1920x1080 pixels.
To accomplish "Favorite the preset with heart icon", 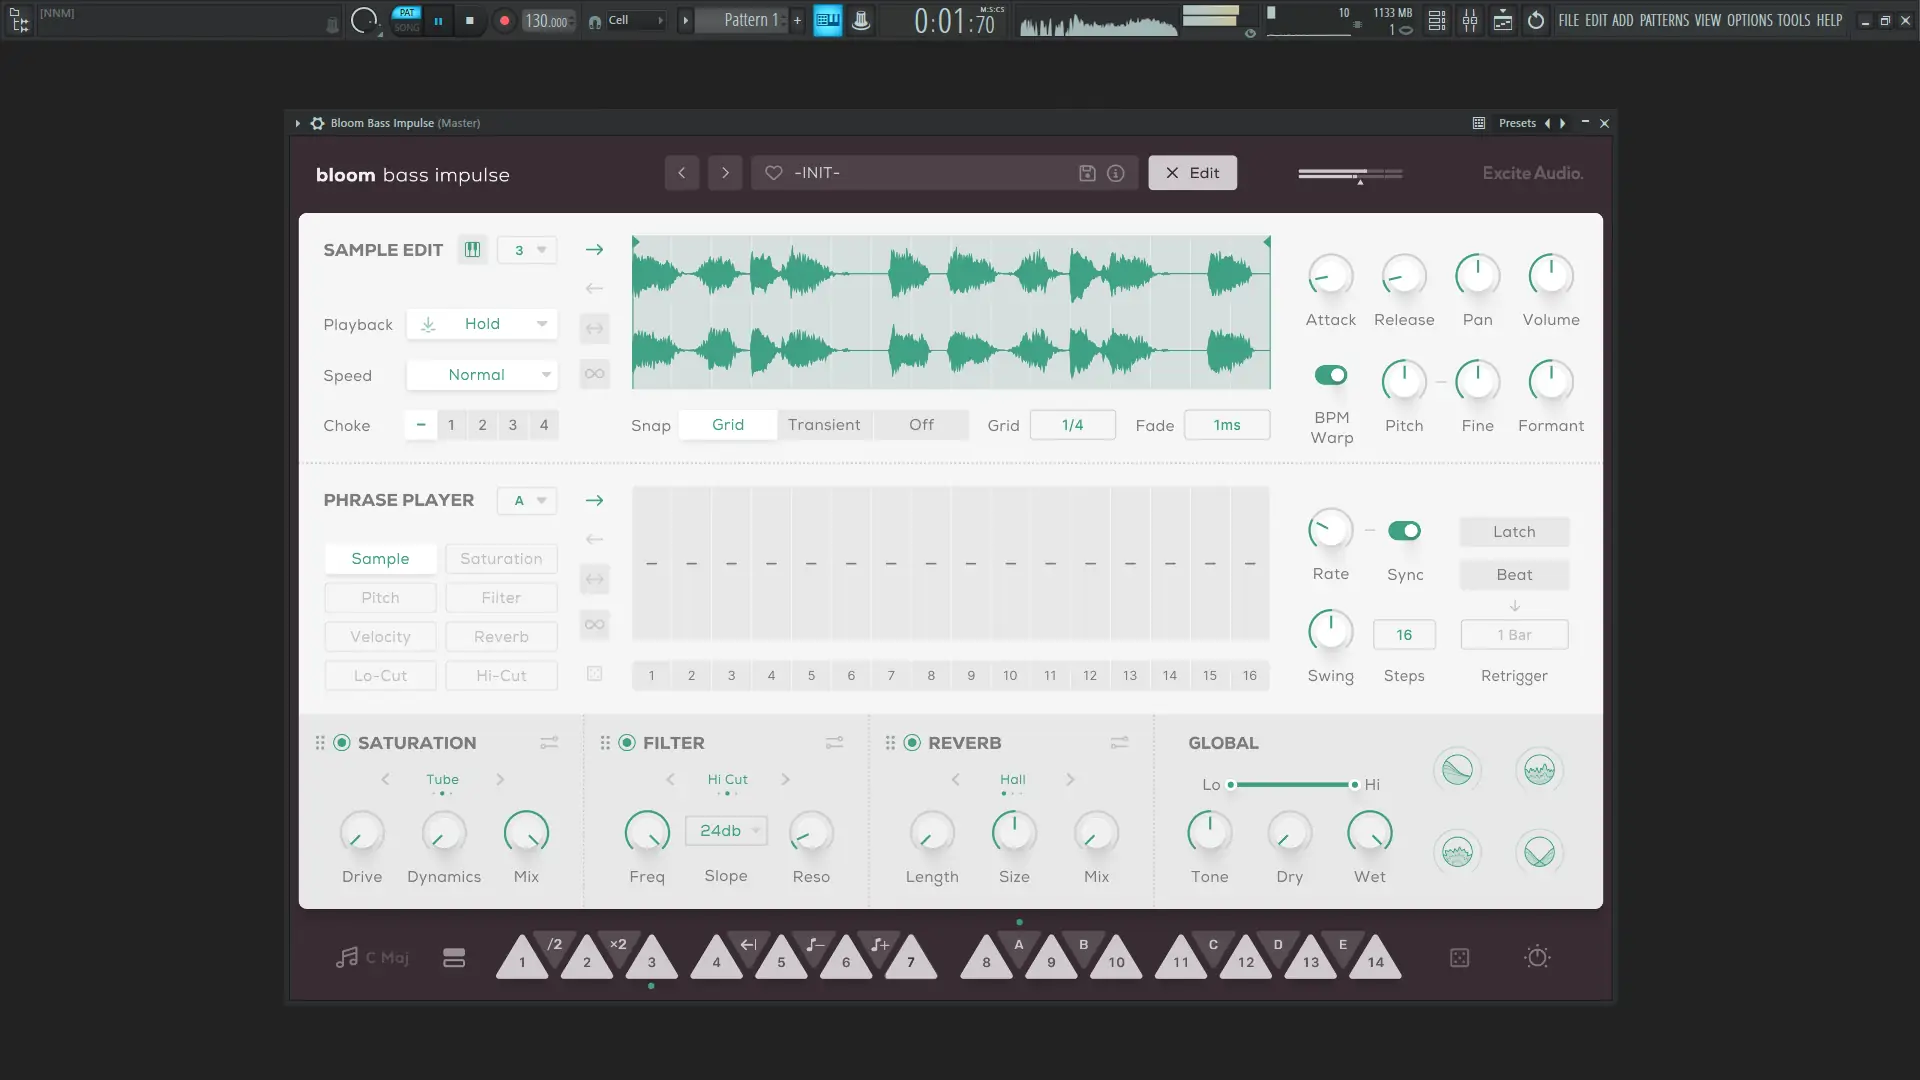I will [x=773, y=173].
